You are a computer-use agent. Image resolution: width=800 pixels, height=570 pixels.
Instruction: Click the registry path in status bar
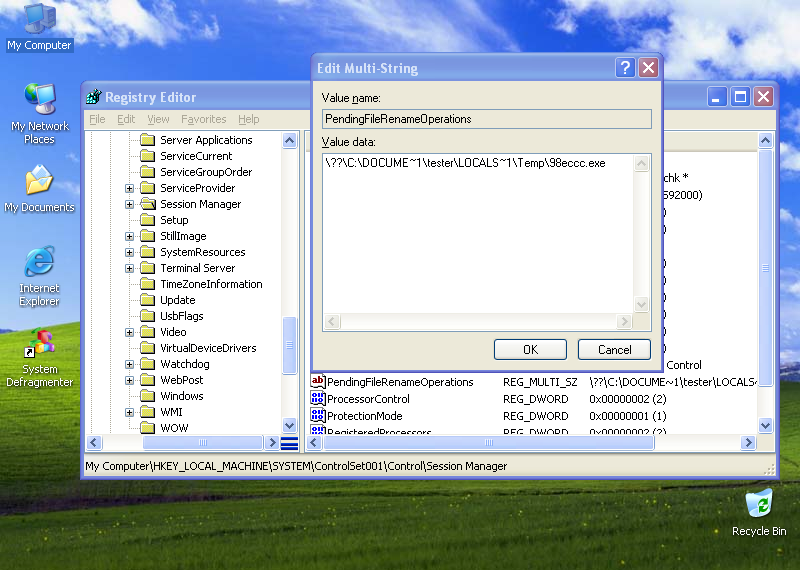coord(296,466)
